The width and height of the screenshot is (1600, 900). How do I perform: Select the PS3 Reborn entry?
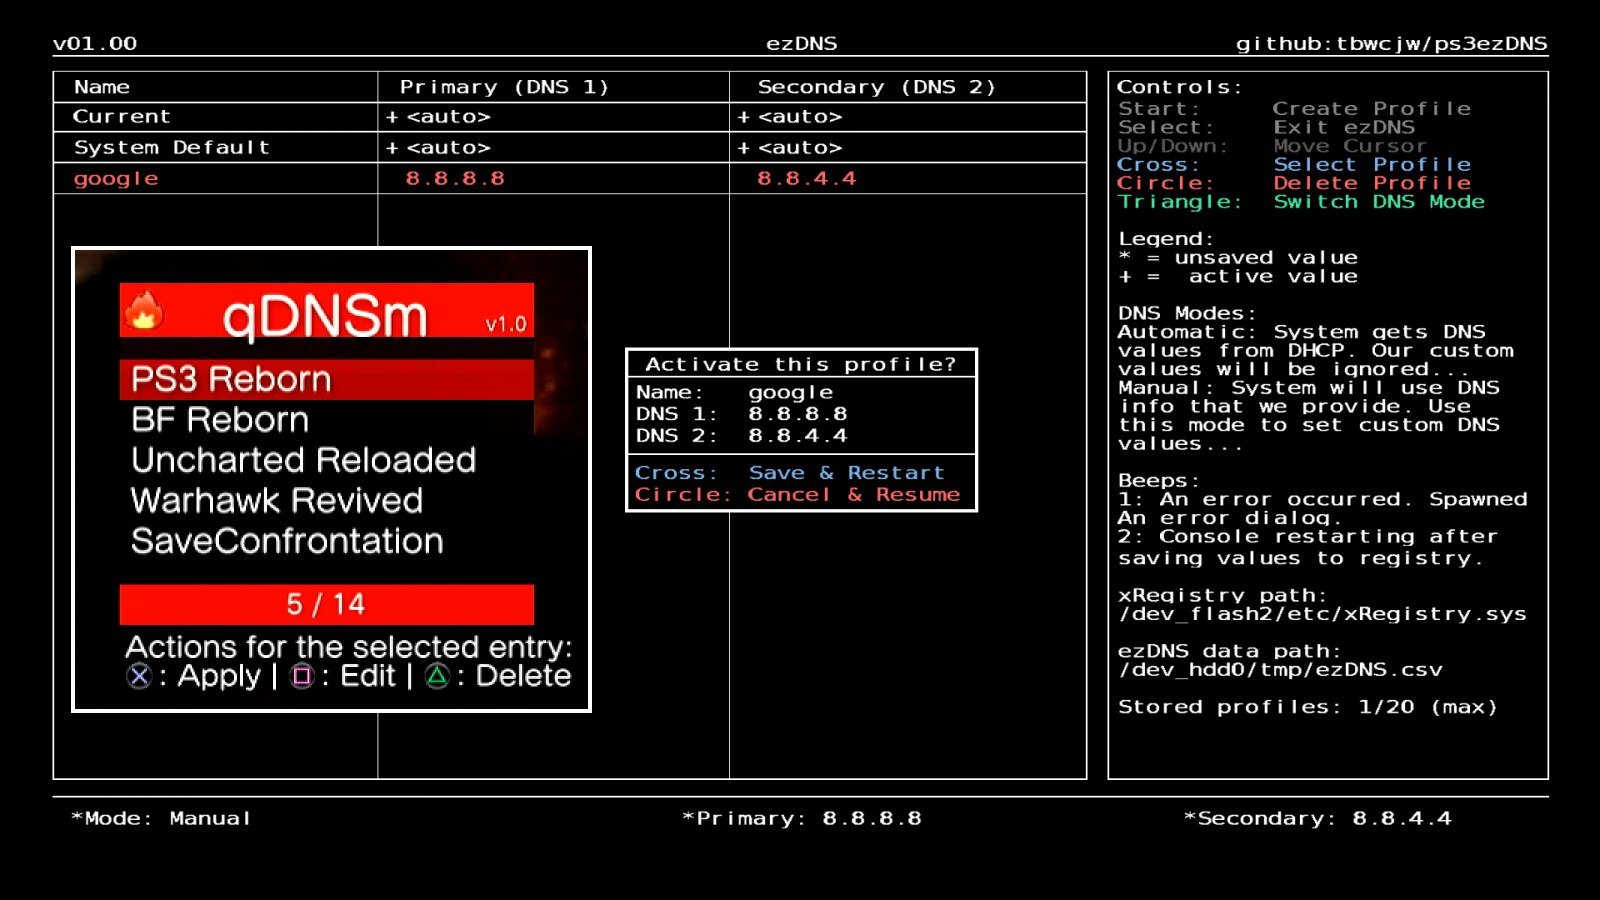[x=326, y=380]
